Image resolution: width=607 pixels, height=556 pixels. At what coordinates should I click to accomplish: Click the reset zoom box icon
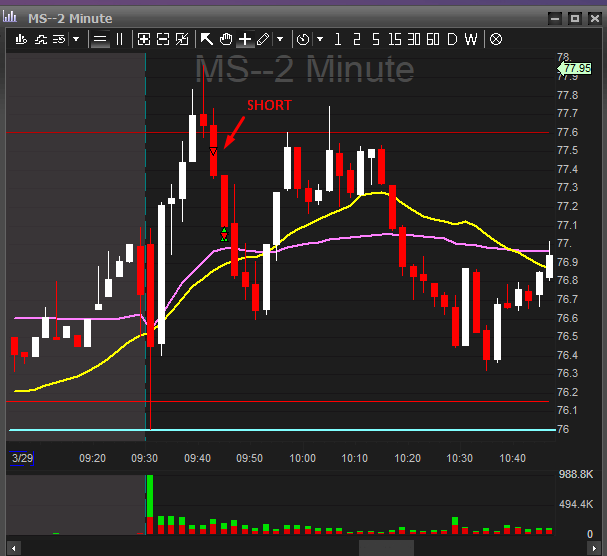(x=182, y=39)
